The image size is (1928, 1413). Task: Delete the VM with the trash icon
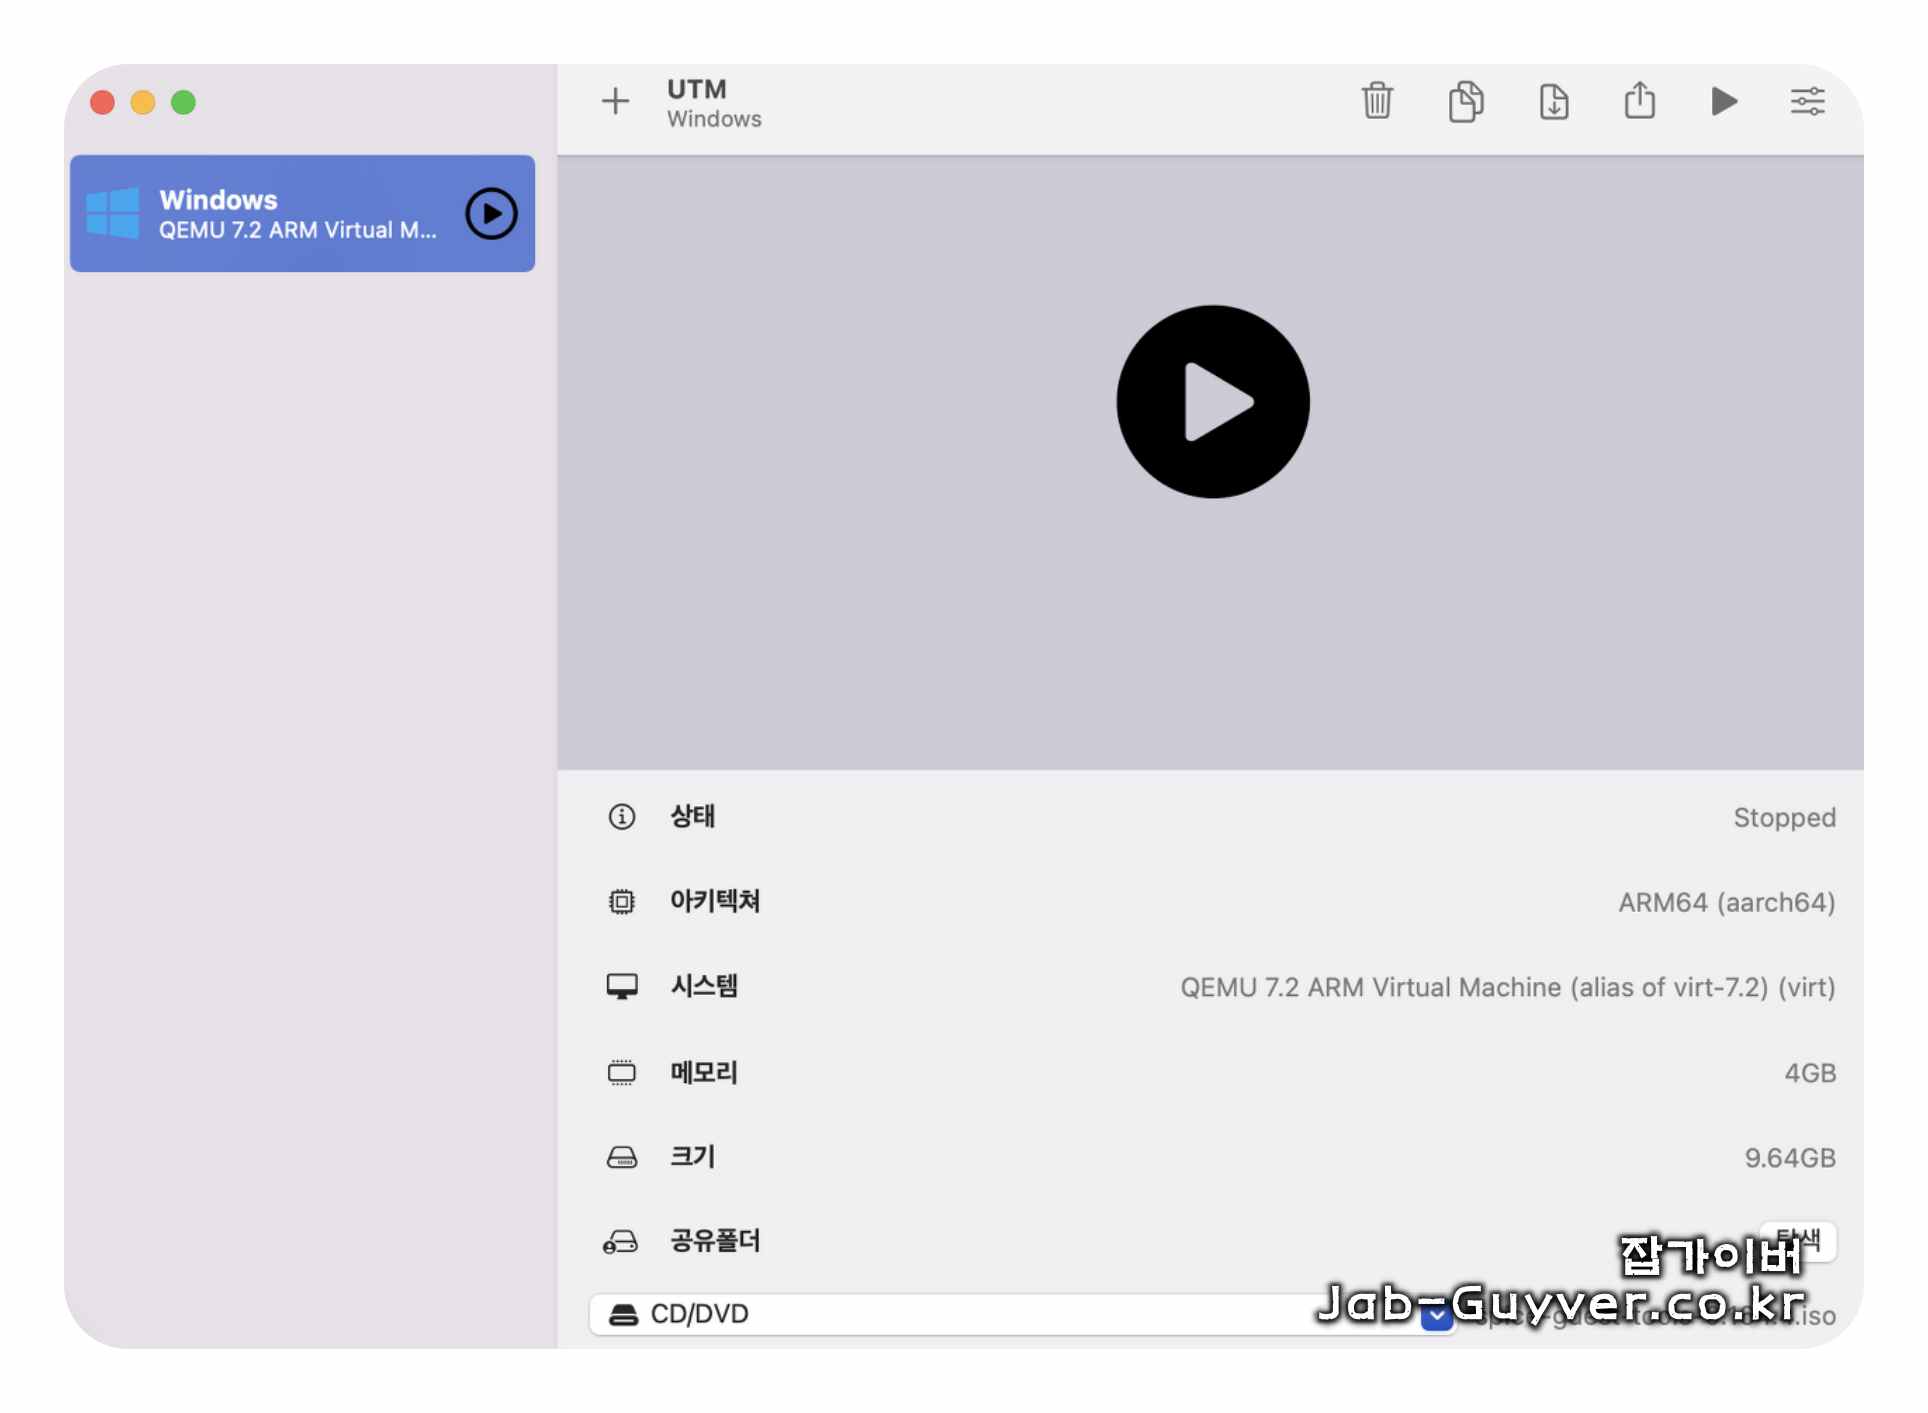[1376, 101]
